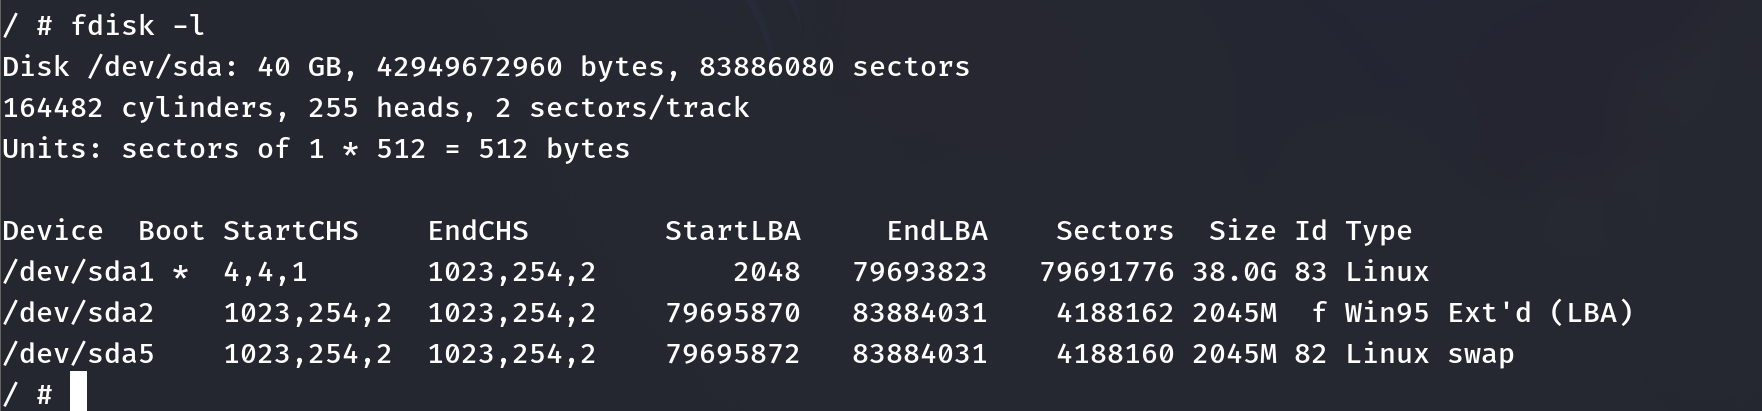The width and height of the screenshot is (1762, 411).
Task: Click the EndLBA column header
Action: (937, 231)
